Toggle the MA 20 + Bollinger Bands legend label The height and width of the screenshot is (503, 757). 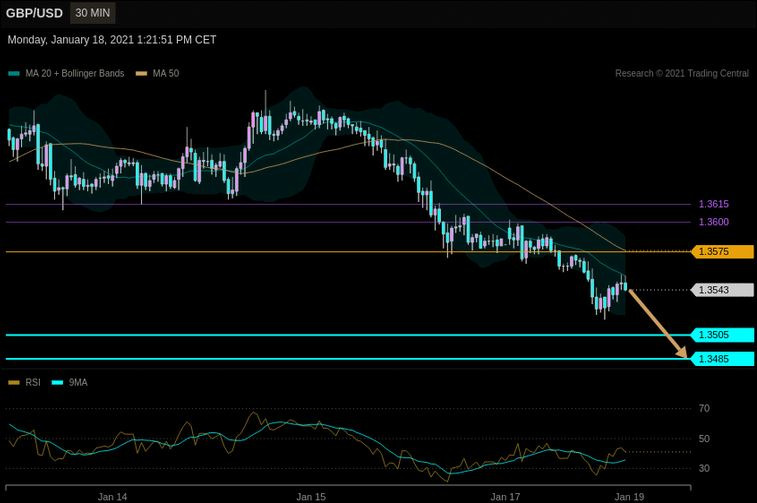tap(75, 73)
